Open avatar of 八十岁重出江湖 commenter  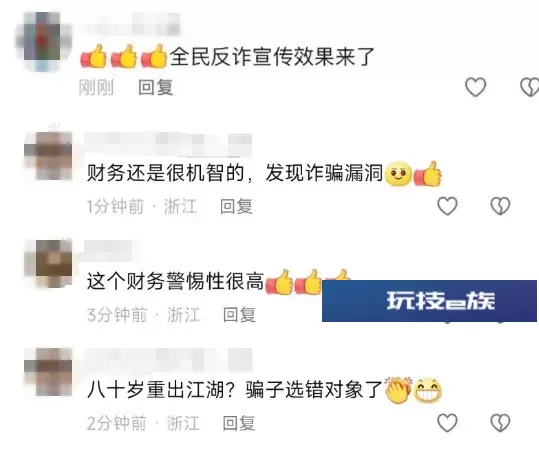pyautogui.click(x=48, y=372)
